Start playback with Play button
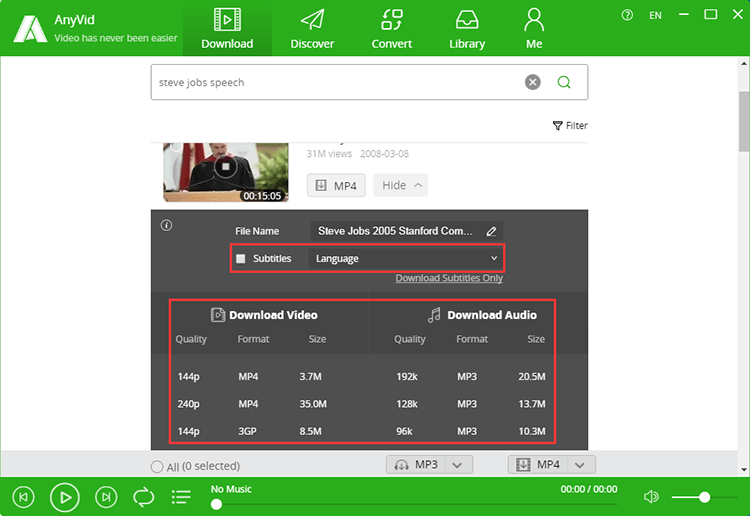This screenshot has width=750, height=516. pyautogui.click(x=65, y=497)
